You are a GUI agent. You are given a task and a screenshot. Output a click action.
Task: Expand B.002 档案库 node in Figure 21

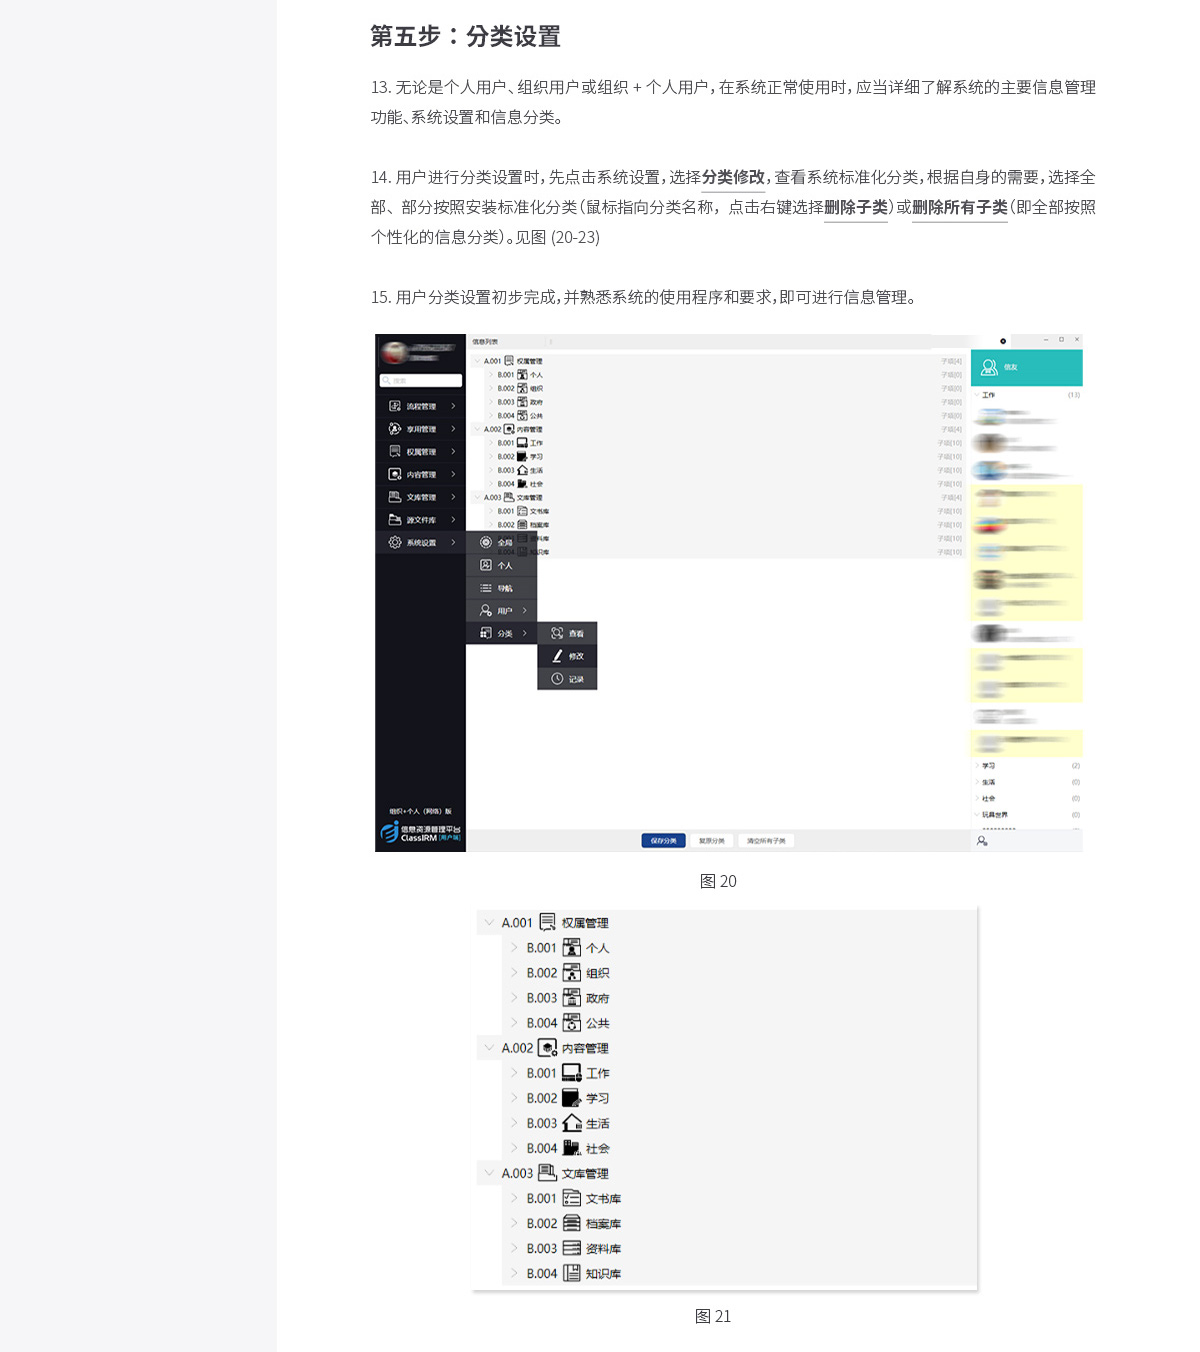(514, 1223)
